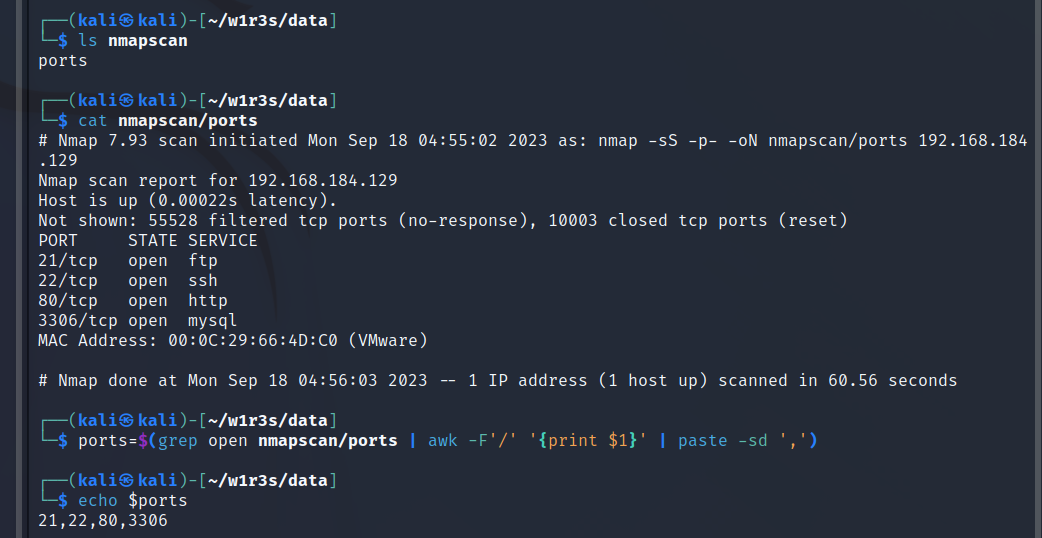
Task: Click the 'ls nmapscan' command text
Action: pyautogui.click(x=133, y=41)
